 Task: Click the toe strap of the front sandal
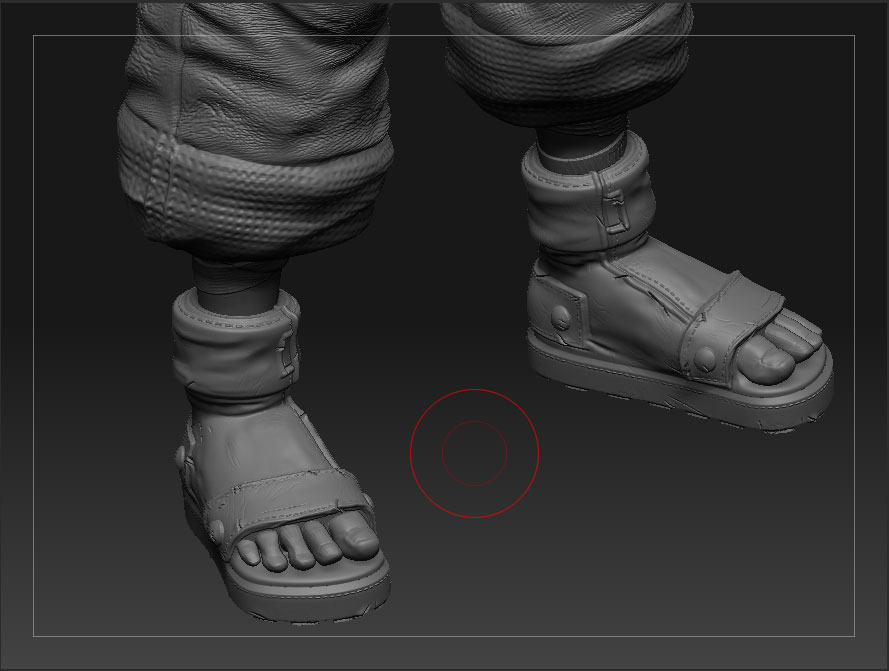pos(288,505)
